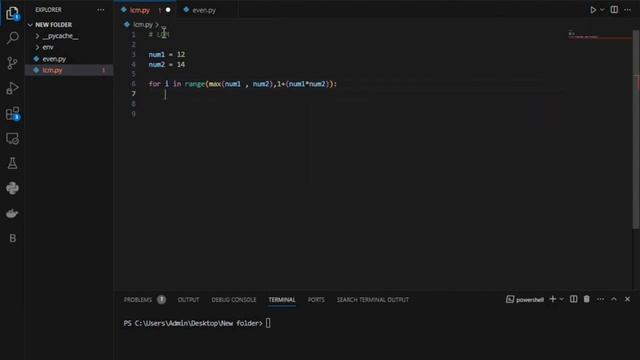640x360 pixels.
Task: Close unsaved lcm.py tab via dot
Action: [x=168, y=10]
